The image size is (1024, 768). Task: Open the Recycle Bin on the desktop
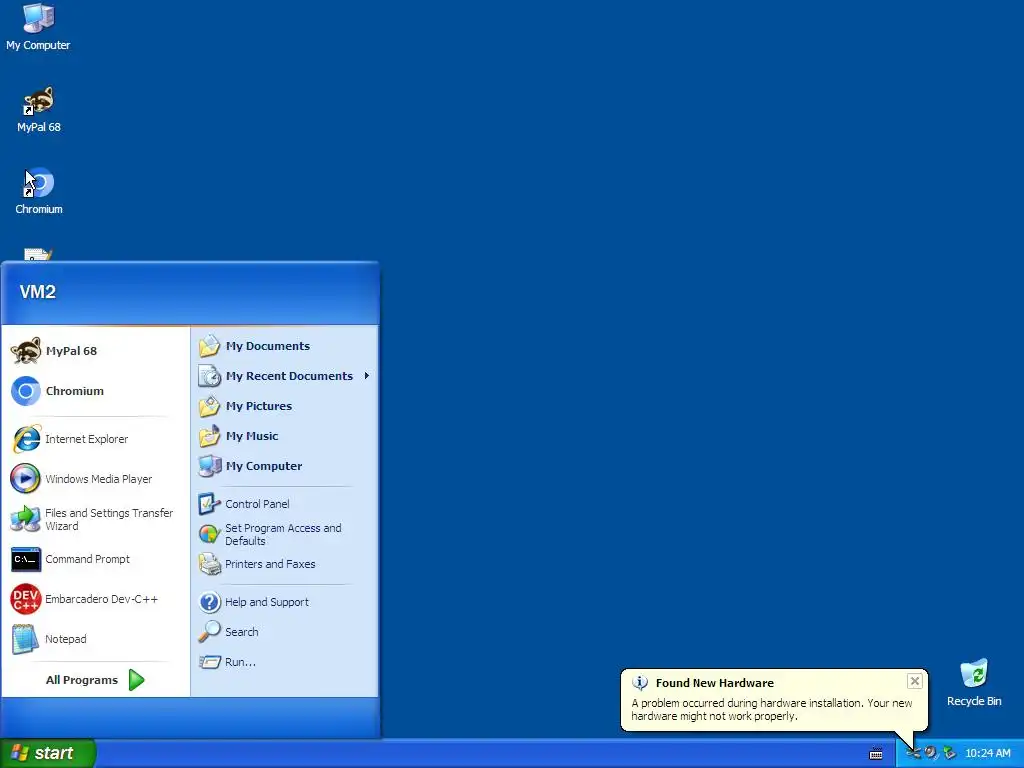click(x=974, y=683)
